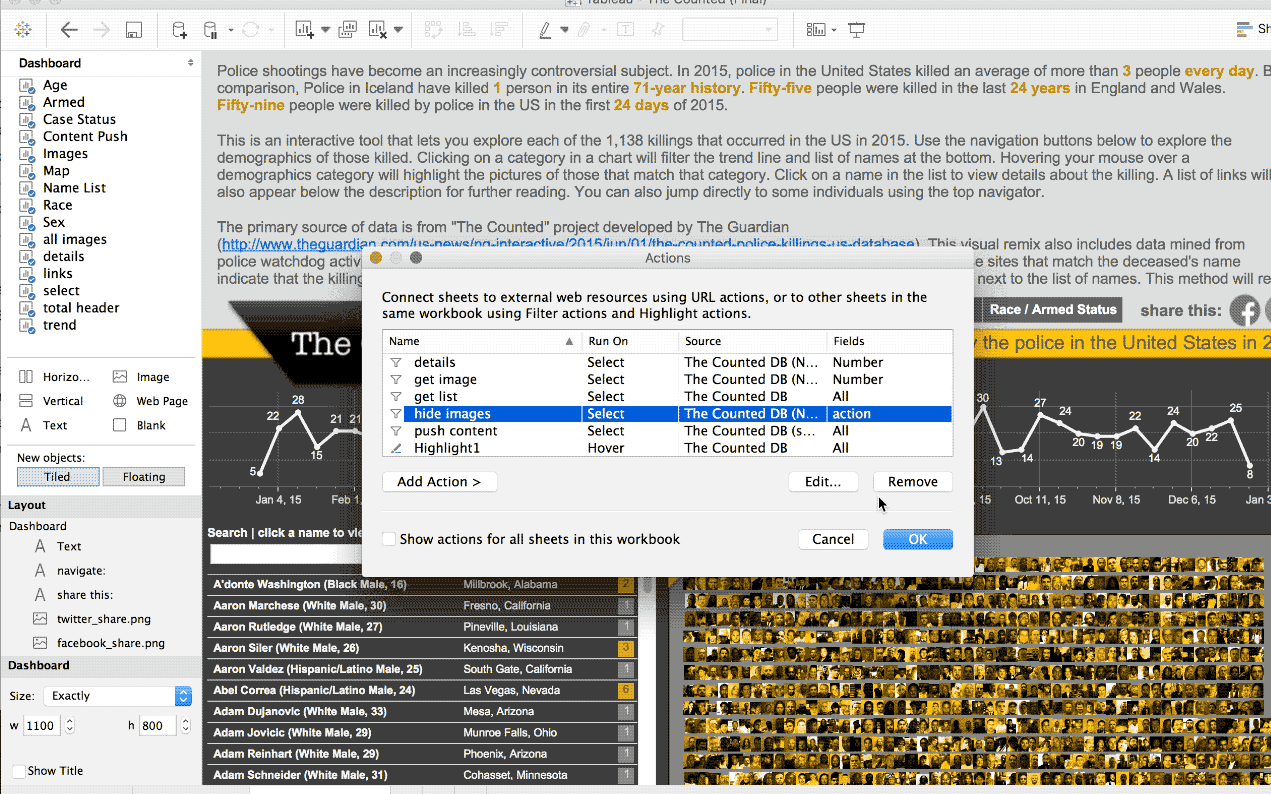Click the Duplicate Sheet icon
The width and height of the screenshot is (1271, 794).
[349, 30]
